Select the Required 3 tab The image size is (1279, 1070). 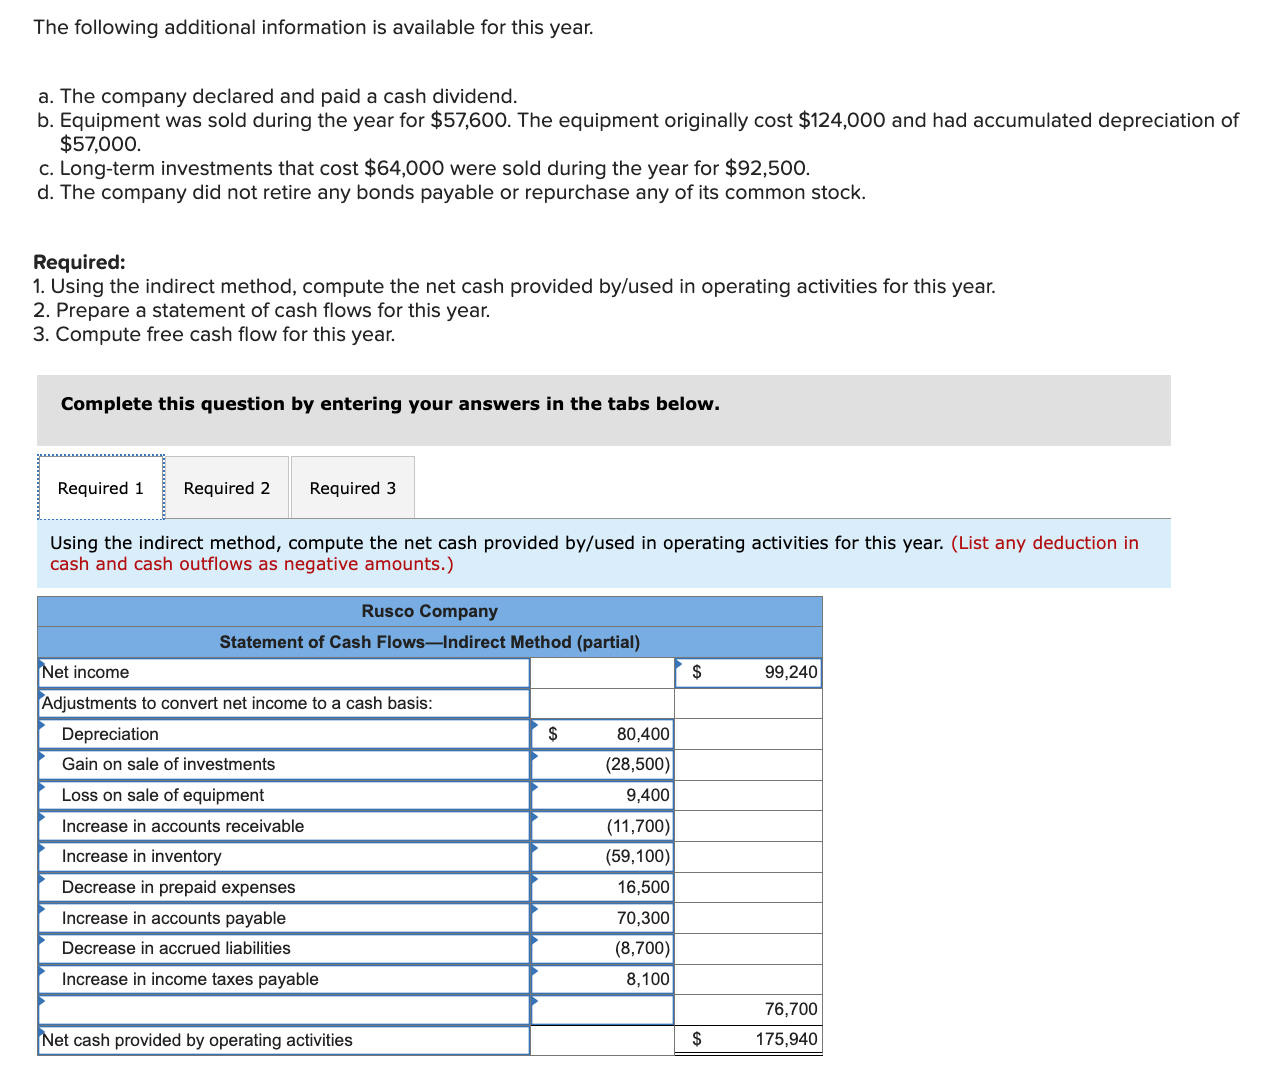pyautogui.click(x=353, y=488)
